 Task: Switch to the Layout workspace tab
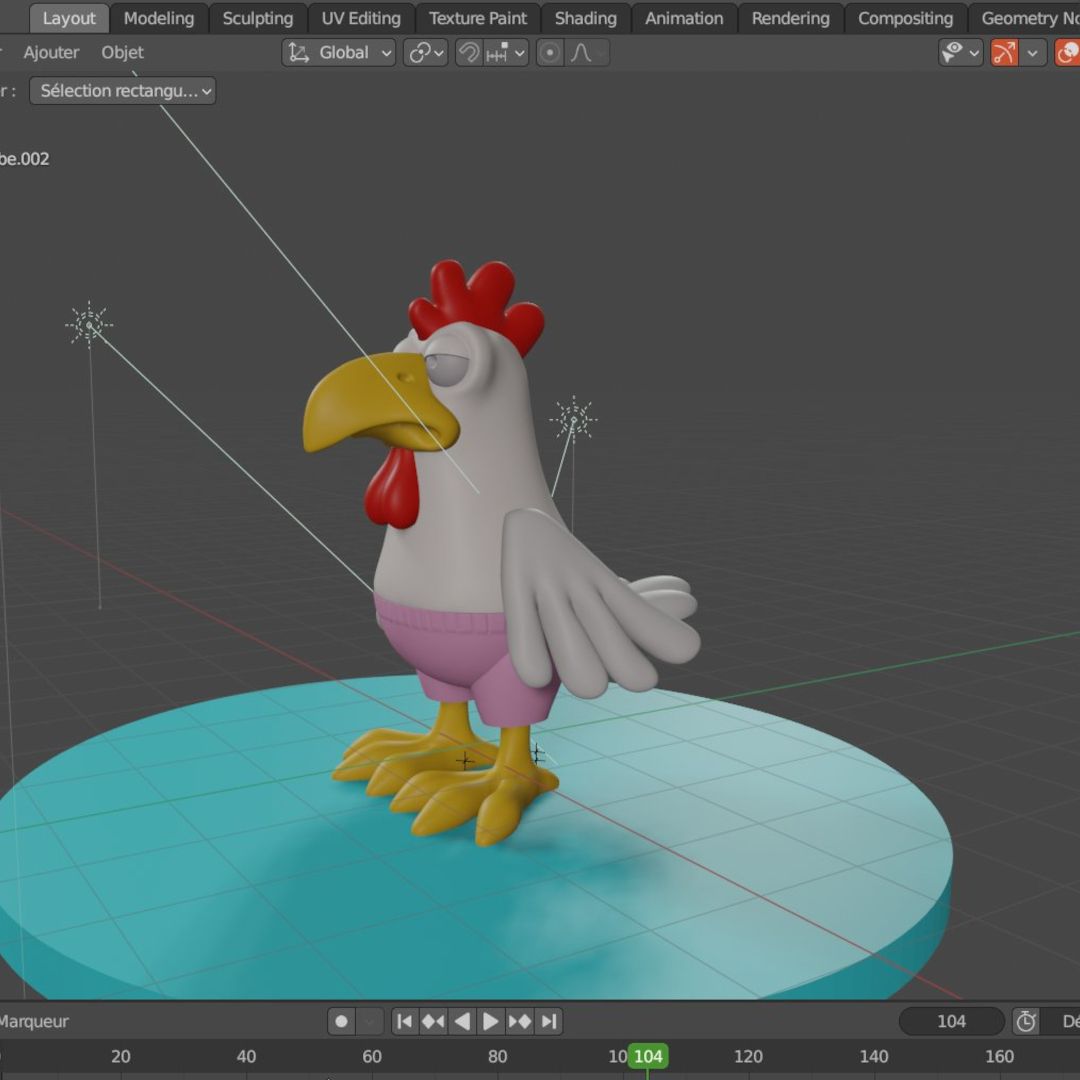point(69,18)
